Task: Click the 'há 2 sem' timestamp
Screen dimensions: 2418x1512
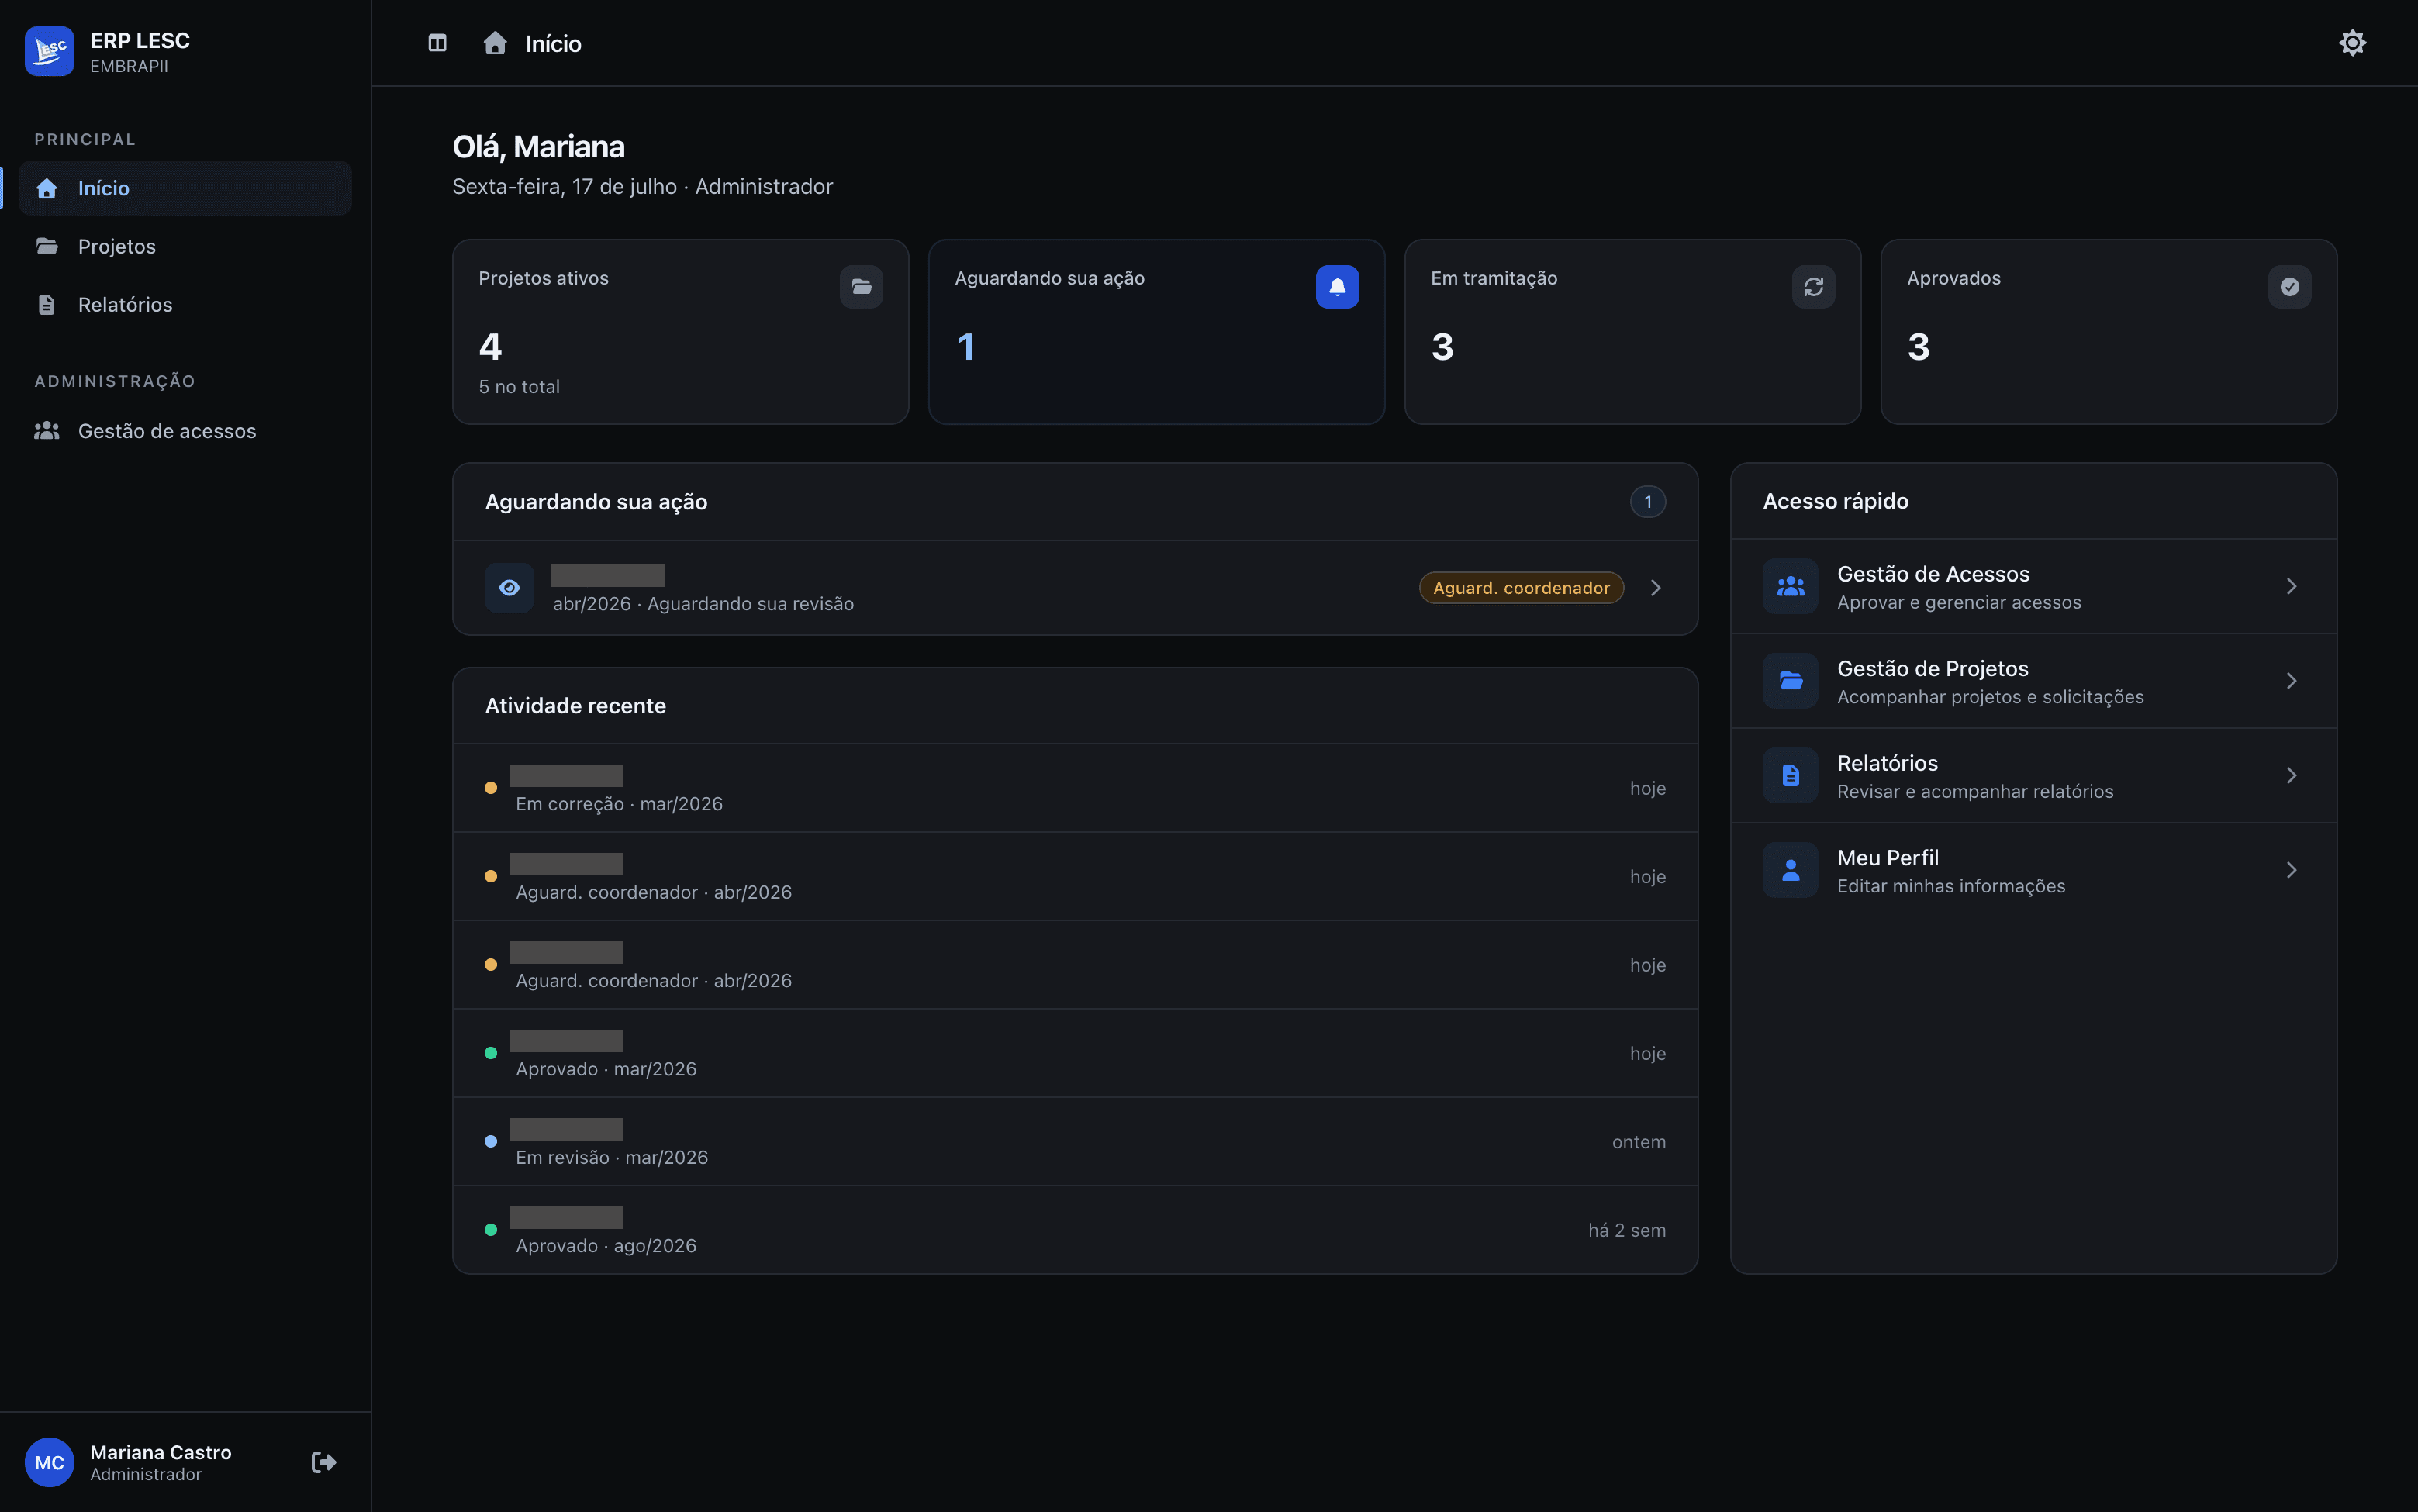Action: tap(1626, 1230)
